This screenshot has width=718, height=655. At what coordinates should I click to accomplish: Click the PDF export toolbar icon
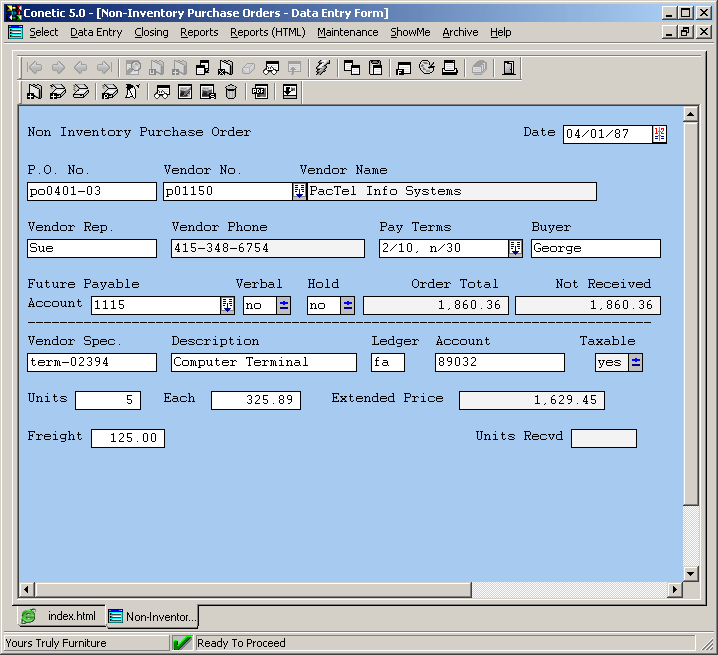click(260, 92)
